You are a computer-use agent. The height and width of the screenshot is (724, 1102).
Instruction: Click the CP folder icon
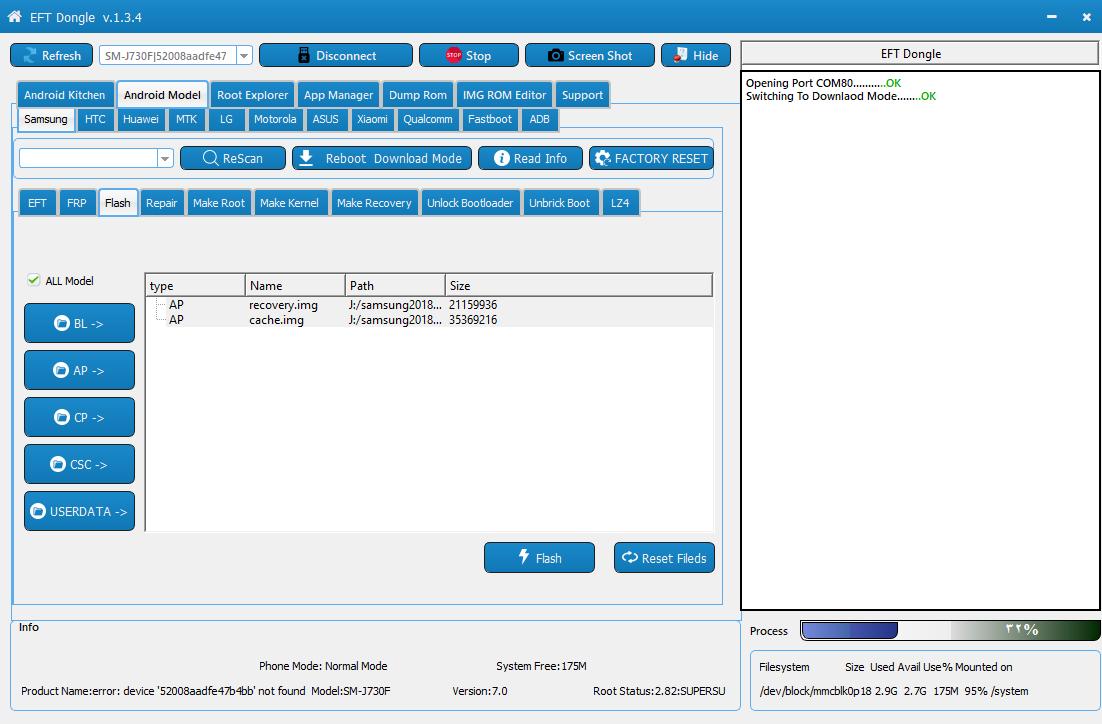[62, 417]
